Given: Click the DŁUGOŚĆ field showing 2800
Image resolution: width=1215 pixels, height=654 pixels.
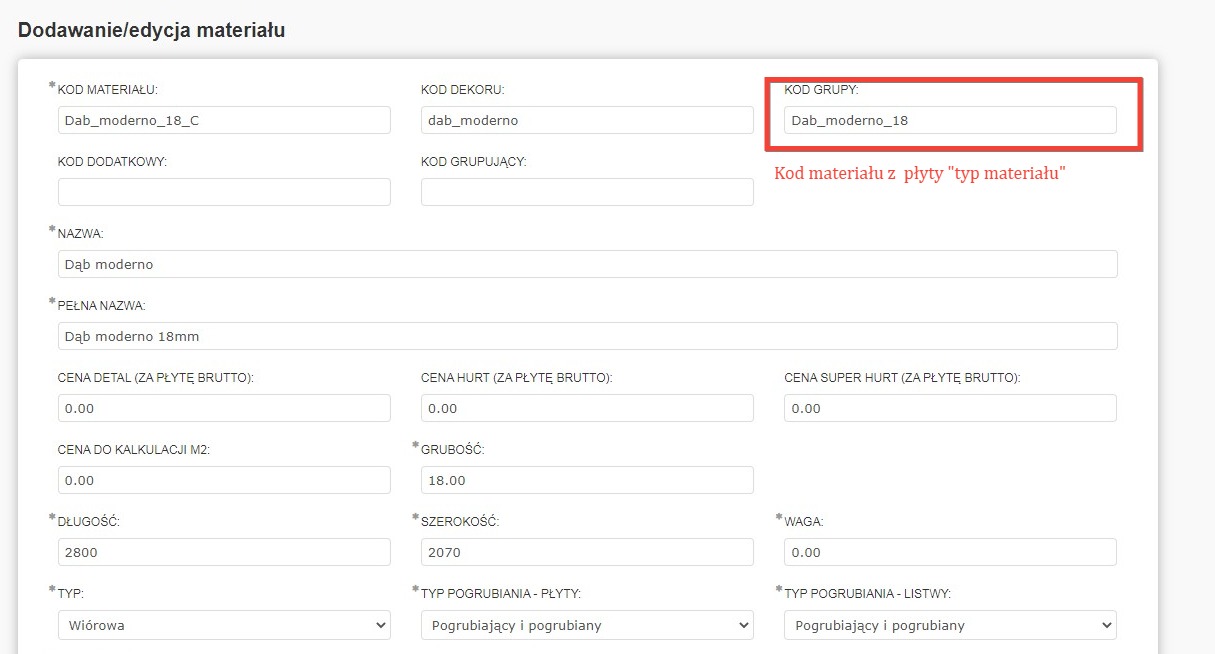Looking at the screenshot, I should [224, 552].
